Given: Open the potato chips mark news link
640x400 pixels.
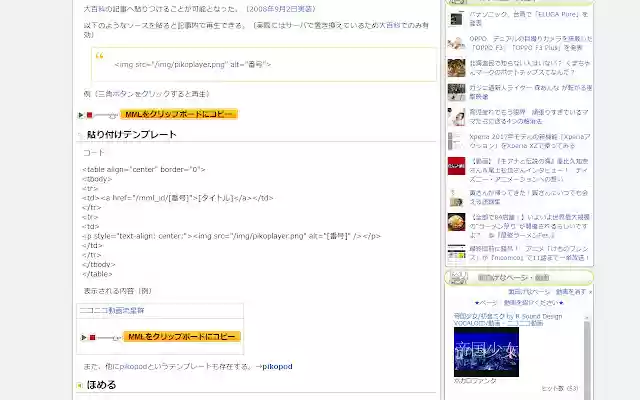Looking at the screenshot, I should tap(530, 68).
